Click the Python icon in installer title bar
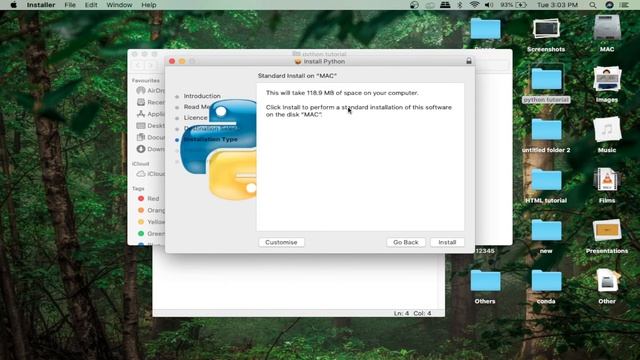Screen dimensions: 640x360 click(x=298, y=61)
